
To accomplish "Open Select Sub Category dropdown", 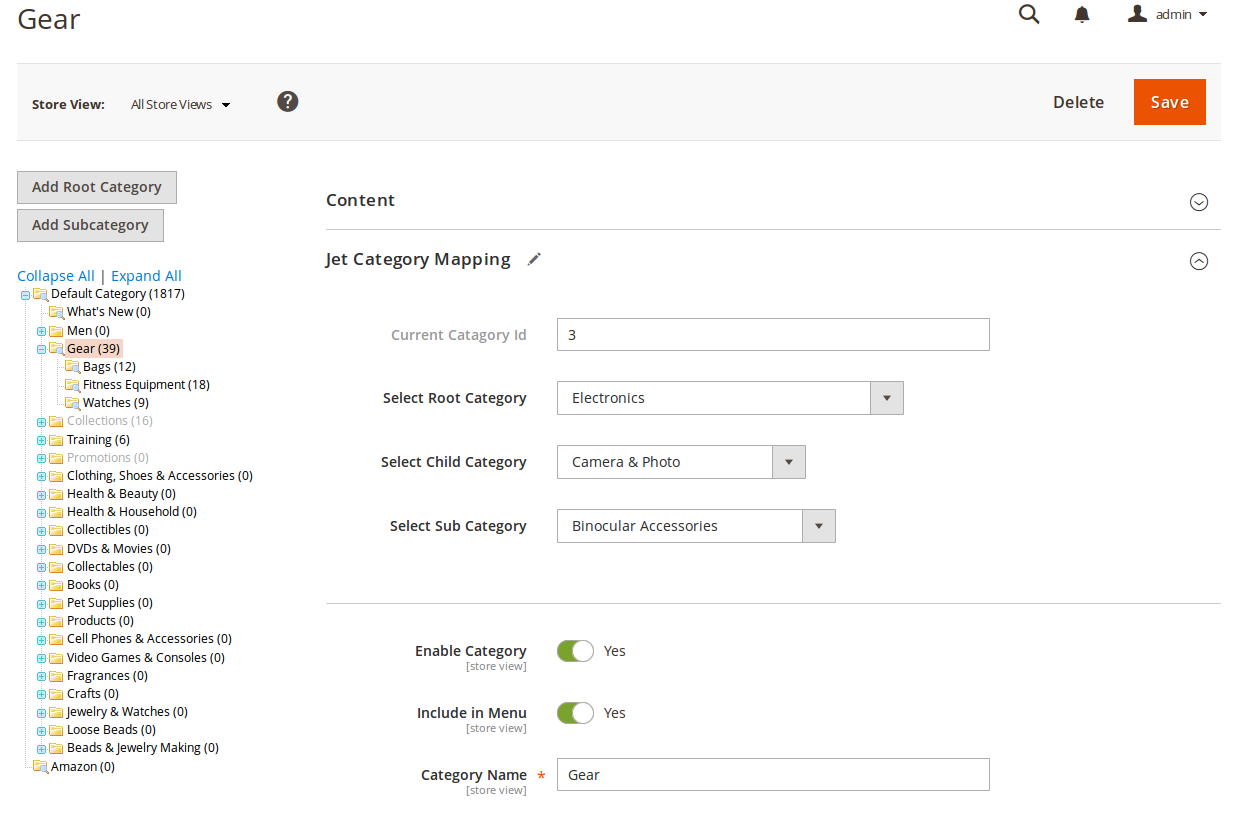I will (696, 526).
